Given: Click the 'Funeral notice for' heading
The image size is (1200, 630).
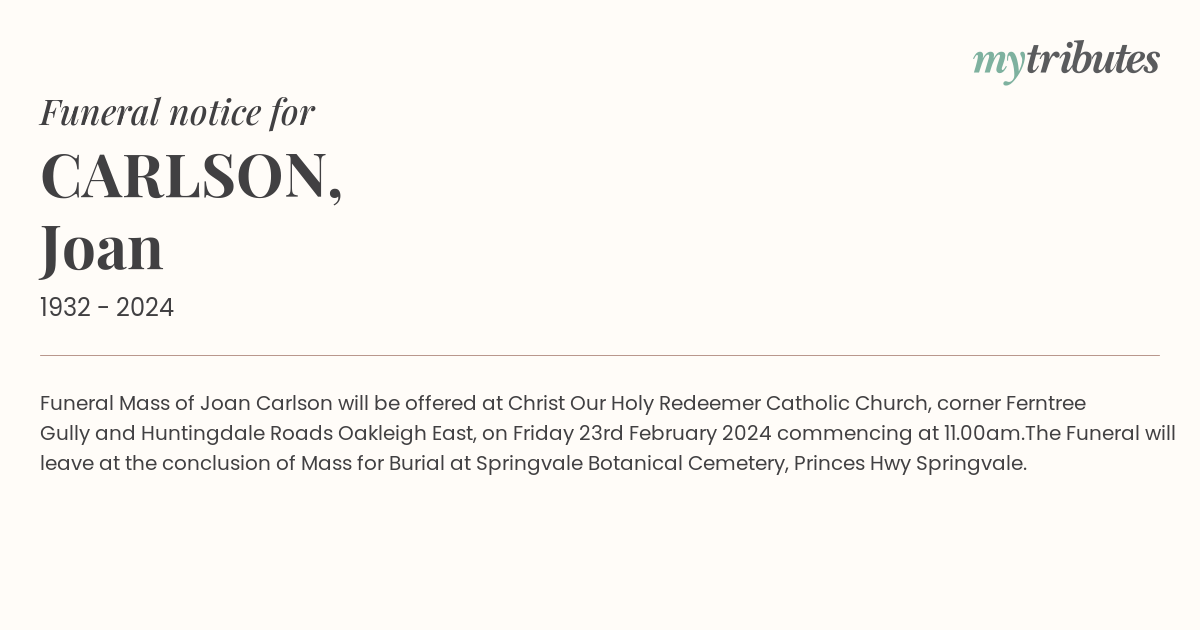Looking at the screenshot, I should point(177,112).
